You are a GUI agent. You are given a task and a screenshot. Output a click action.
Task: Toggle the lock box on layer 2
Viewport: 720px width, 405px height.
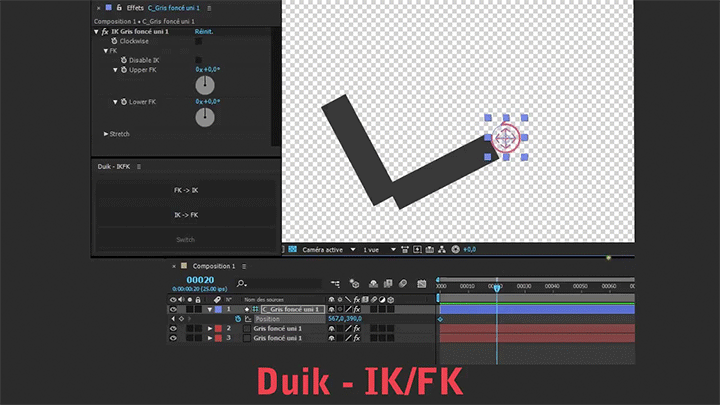198,328
